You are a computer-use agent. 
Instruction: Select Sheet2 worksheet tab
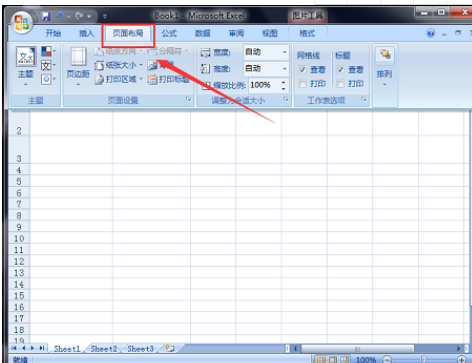(x=104, y=349)
